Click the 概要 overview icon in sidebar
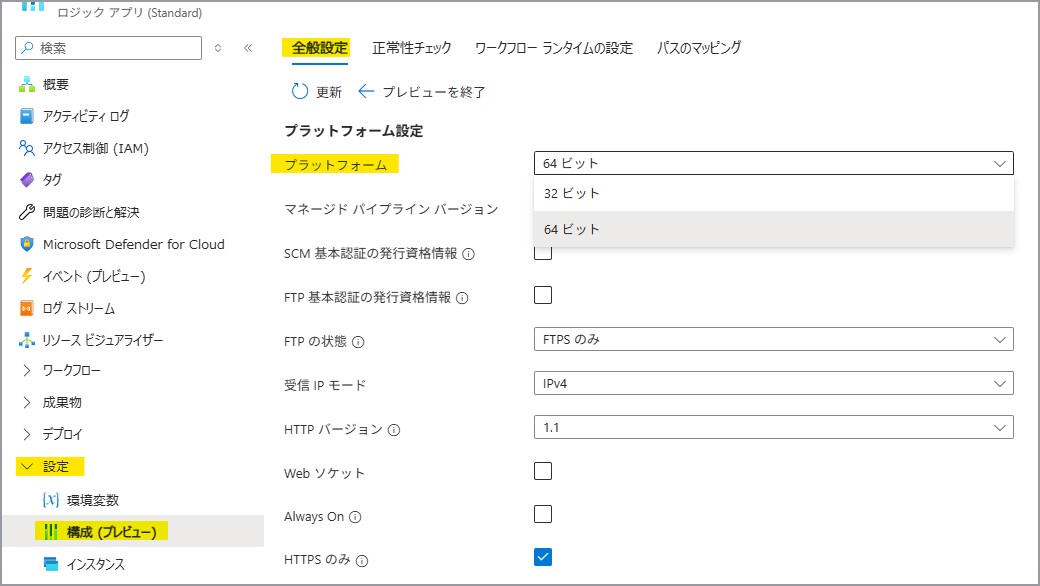 point(27,84)
